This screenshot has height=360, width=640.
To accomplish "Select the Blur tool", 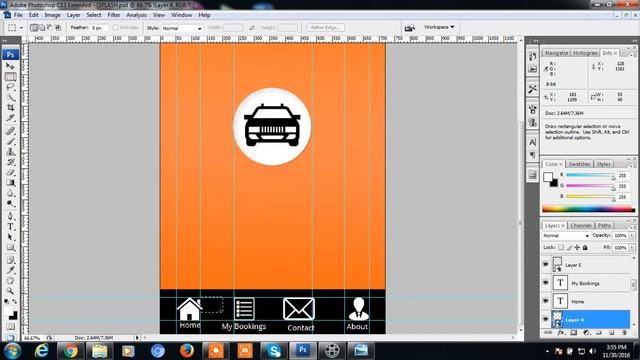I will (10, 193).
